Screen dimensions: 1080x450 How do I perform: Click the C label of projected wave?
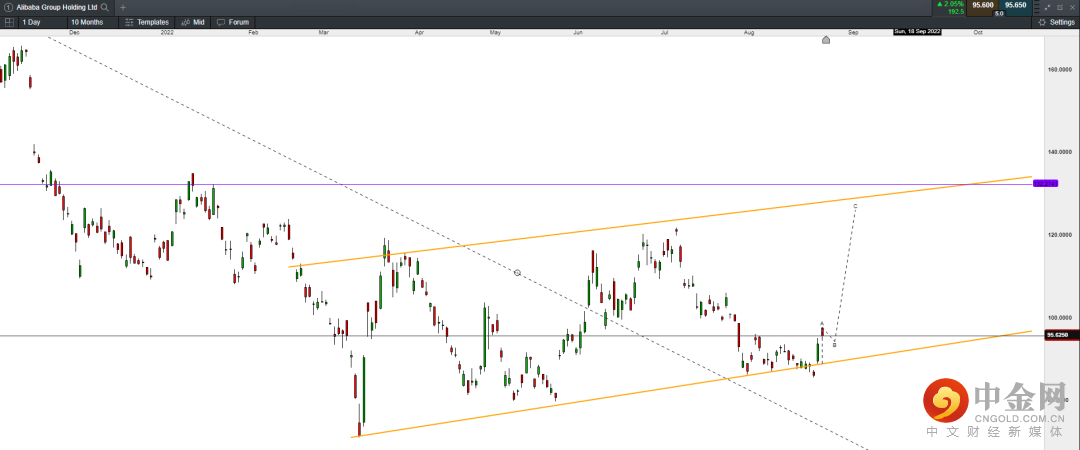(855, 206)
